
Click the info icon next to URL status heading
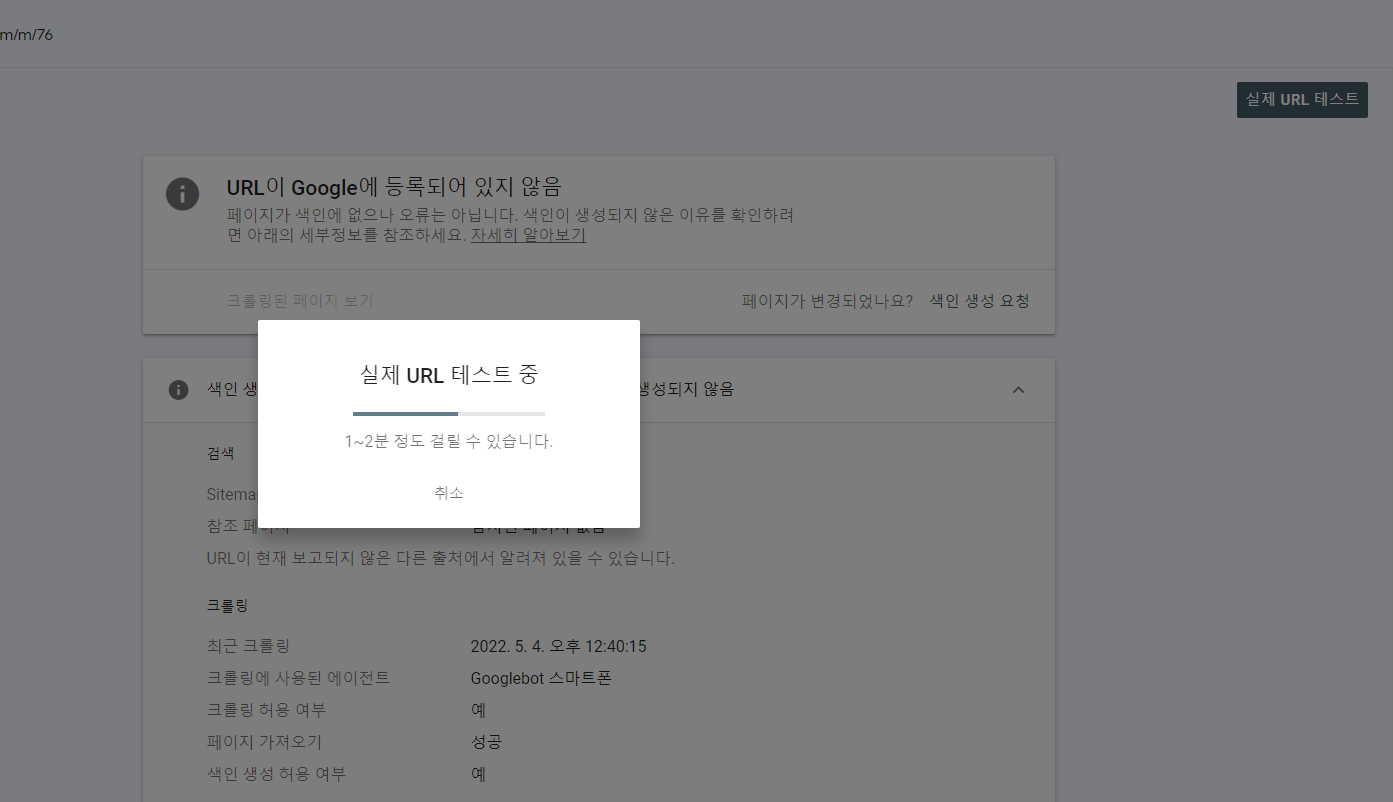[182, 193]
